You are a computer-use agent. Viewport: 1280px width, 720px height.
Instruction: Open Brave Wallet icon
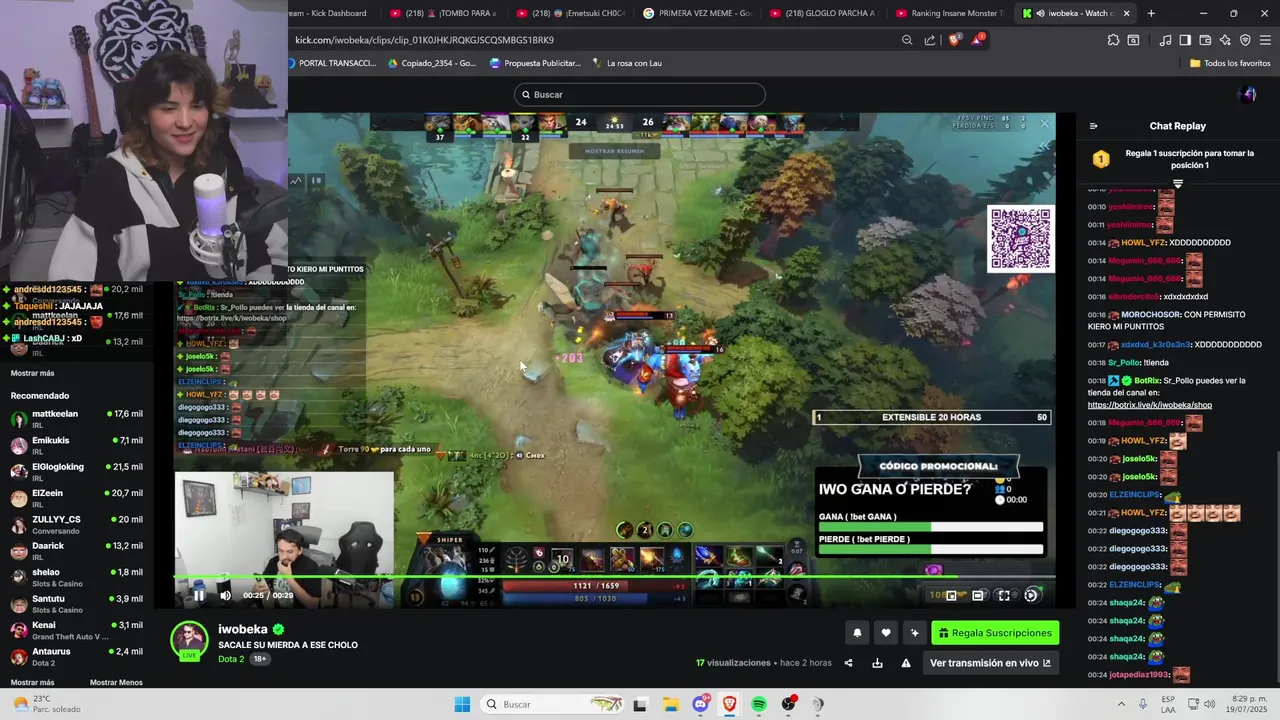pyautogui.click(x=1205, y=40)
